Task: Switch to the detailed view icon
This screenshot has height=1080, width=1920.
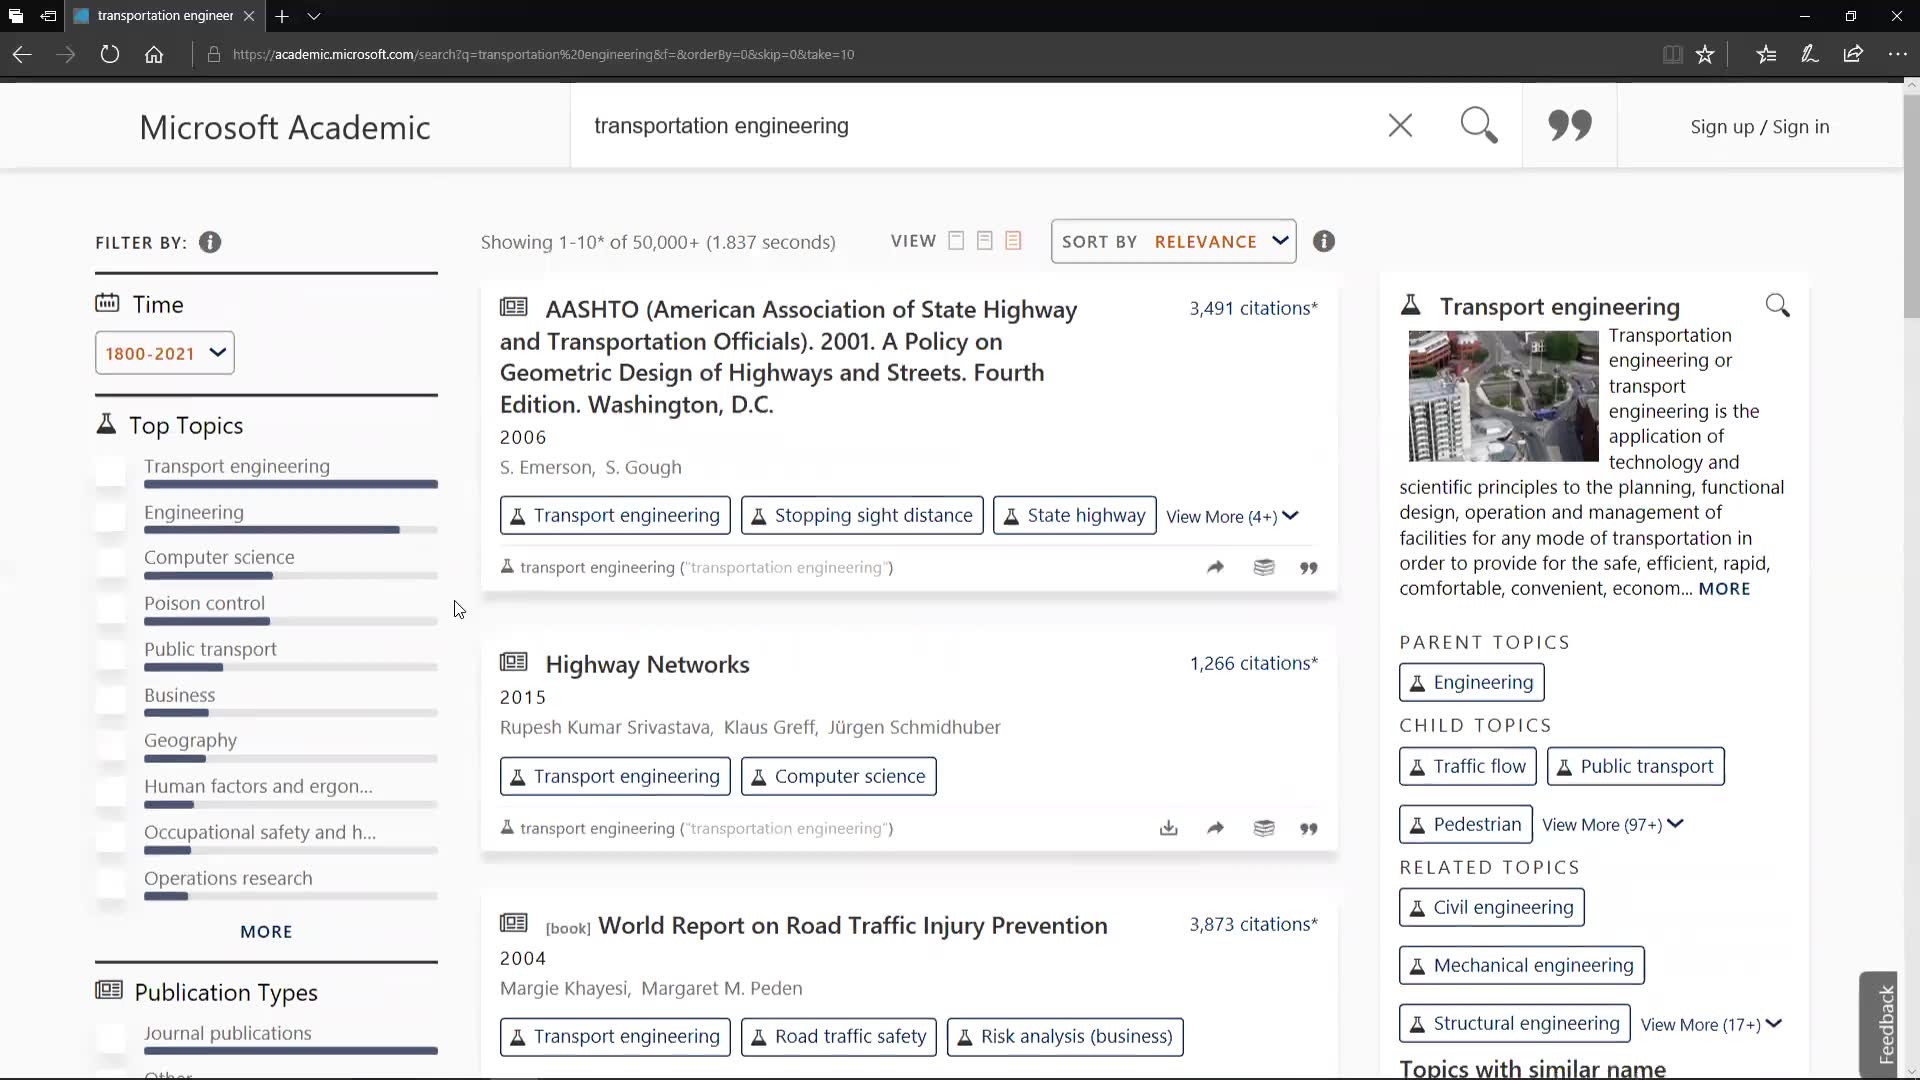Action: pyautogui.click(x=1013, y=241)
